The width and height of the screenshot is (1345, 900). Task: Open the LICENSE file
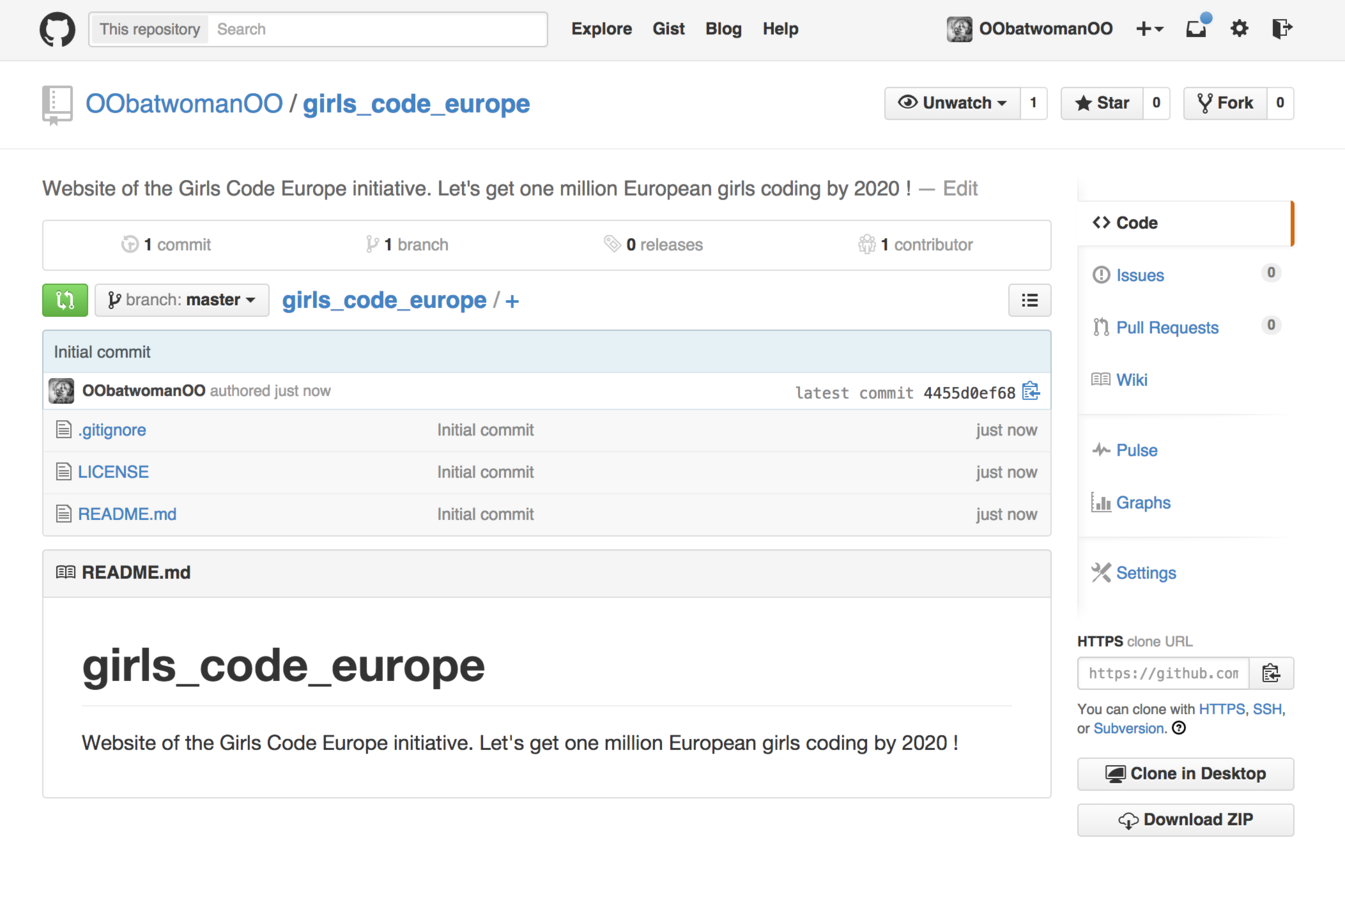point(113,472)
